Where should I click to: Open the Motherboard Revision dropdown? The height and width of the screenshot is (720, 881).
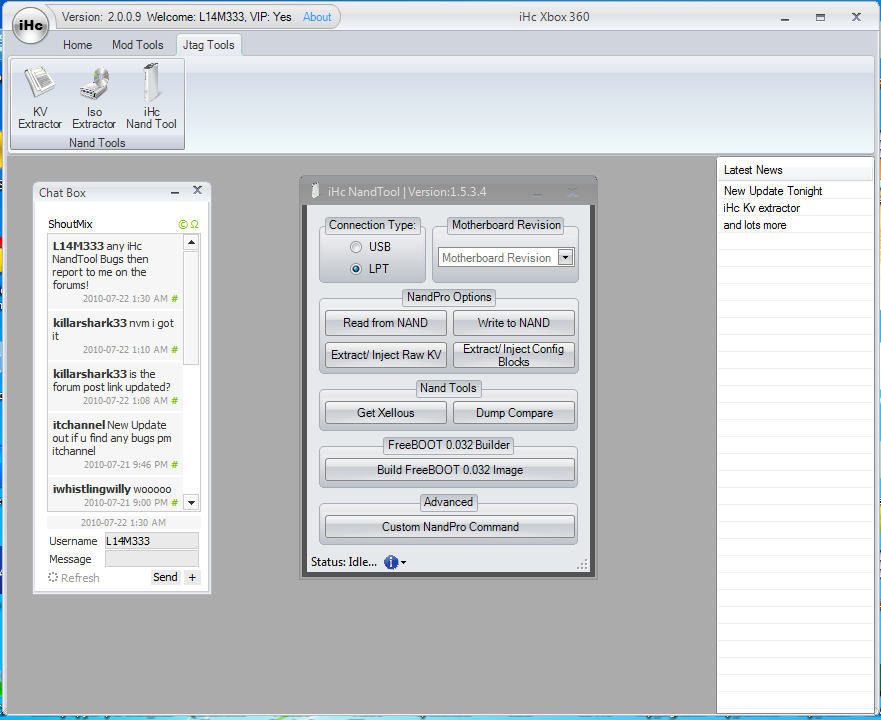[565, 258]
